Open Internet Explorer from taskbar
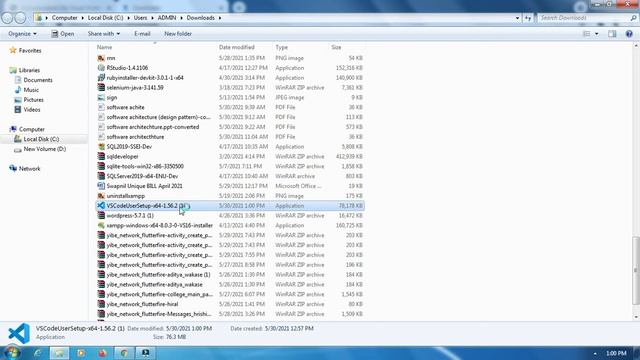The width and height of the screenshot is (640, 360). (38, 353)
